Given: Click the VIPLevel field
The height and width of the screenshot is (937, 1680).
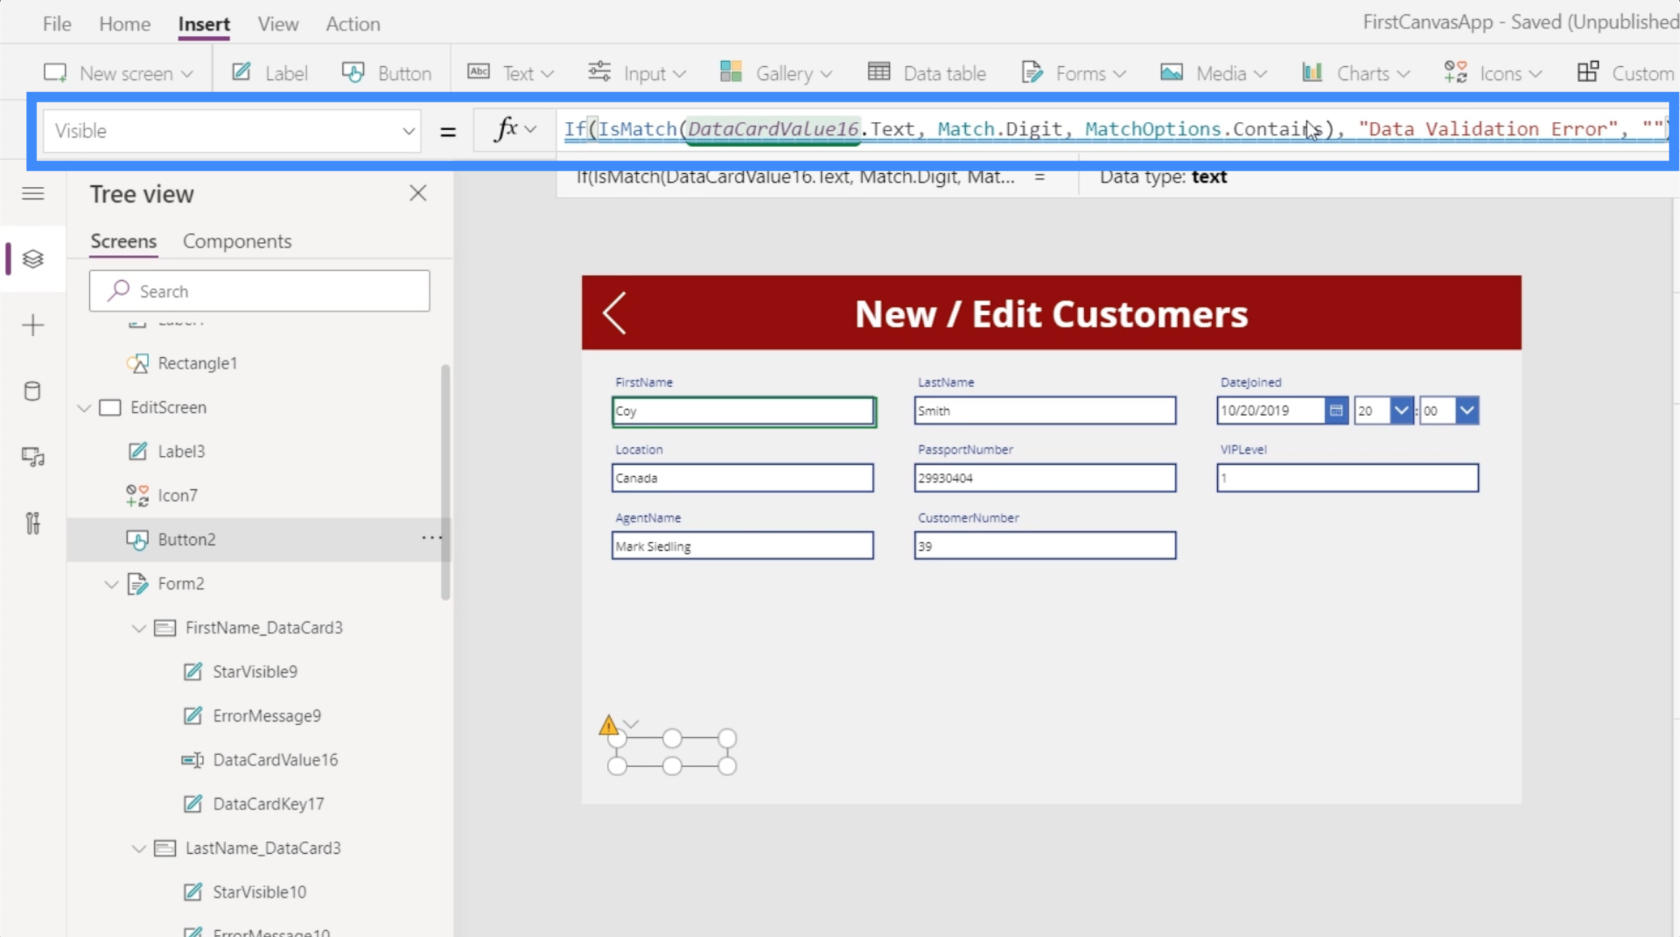Looking at the screenshot, I should coord(1347,478).
